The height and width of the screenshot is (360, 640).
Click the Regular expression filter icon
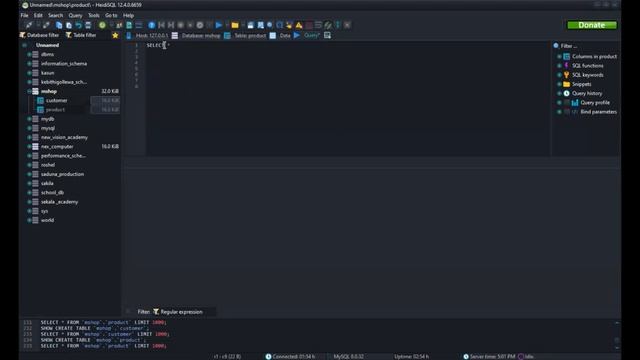click(x=156, y=312)
